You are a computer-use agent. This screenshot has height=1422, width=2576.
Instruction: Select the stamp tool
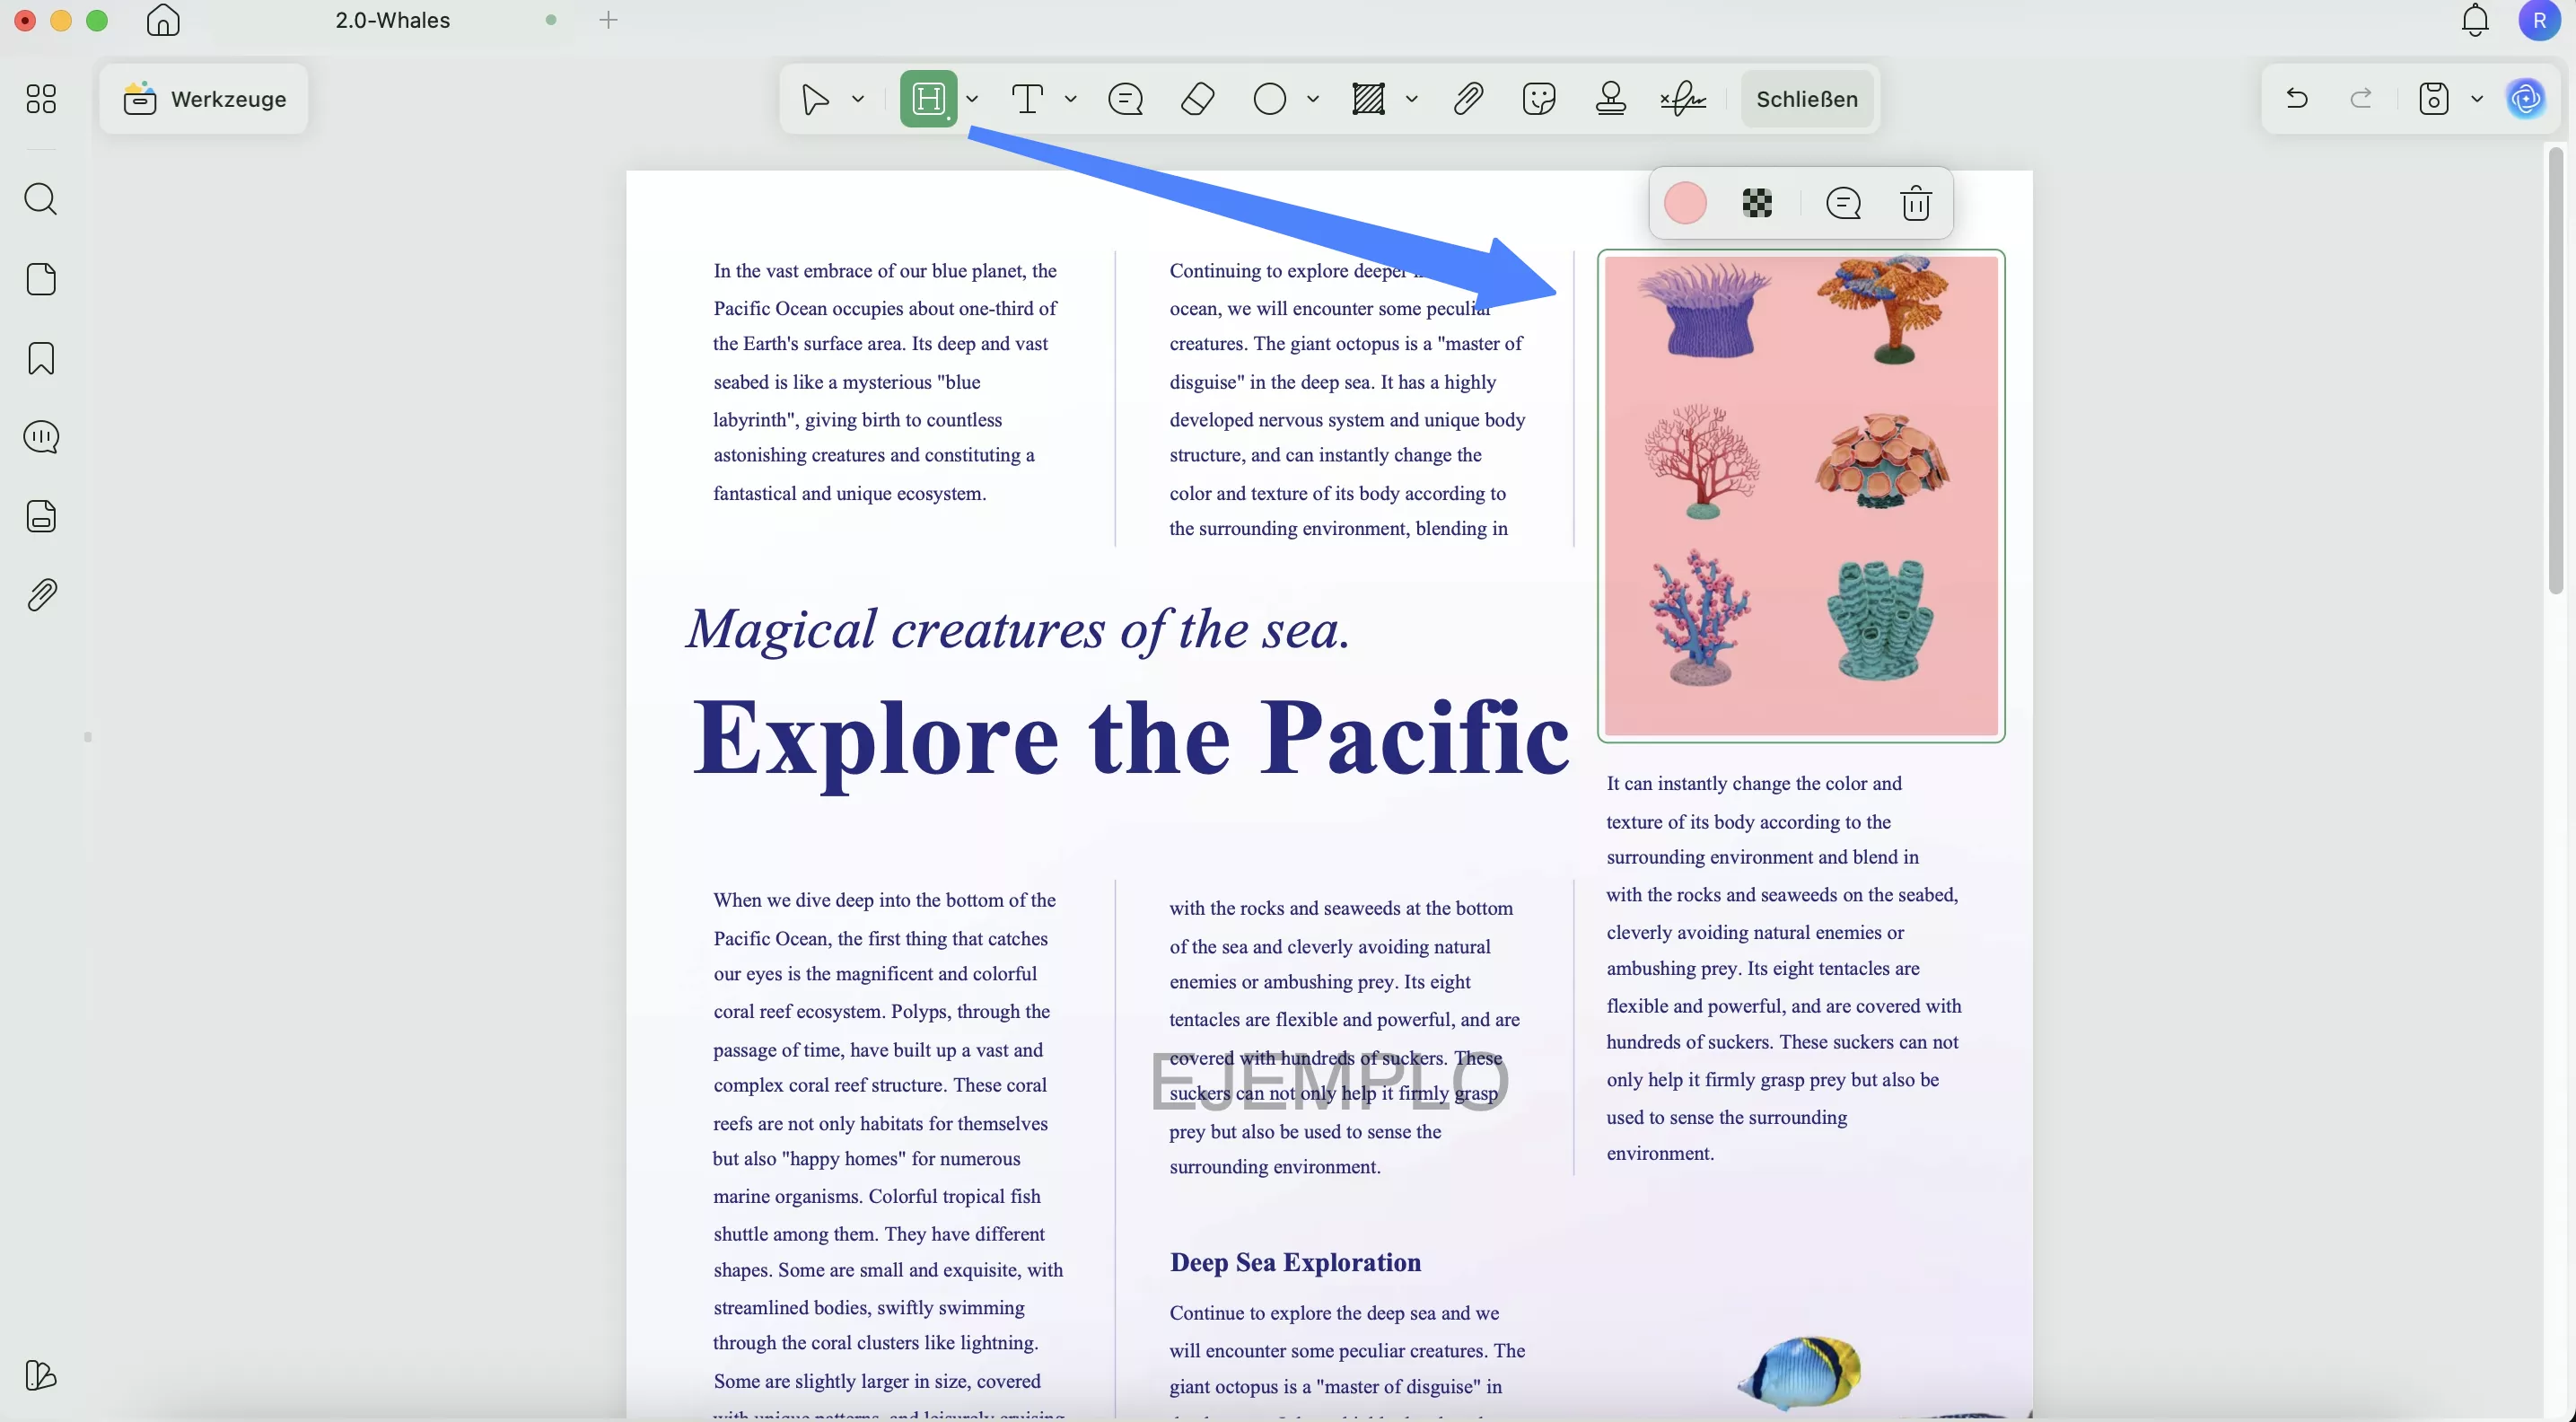(1610, 99)
